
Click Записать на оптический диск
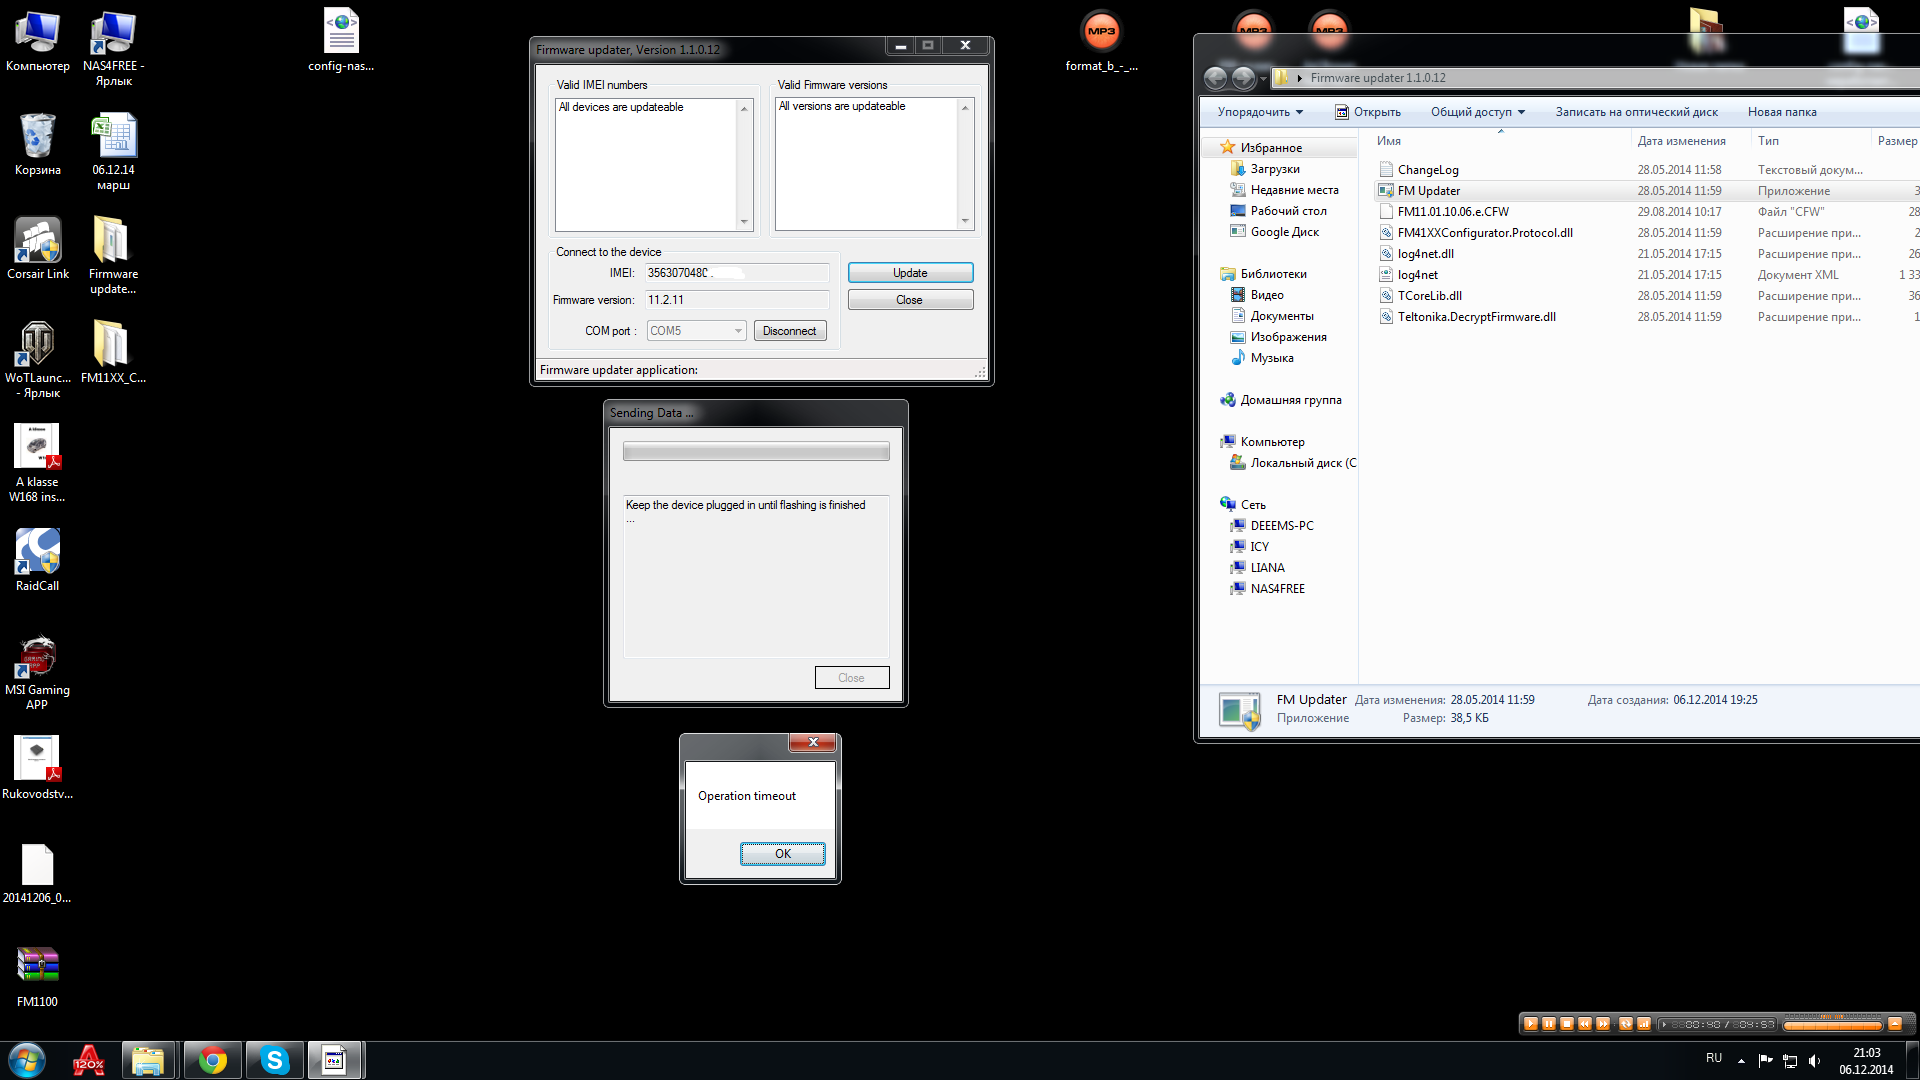[x=1636, y=112]
